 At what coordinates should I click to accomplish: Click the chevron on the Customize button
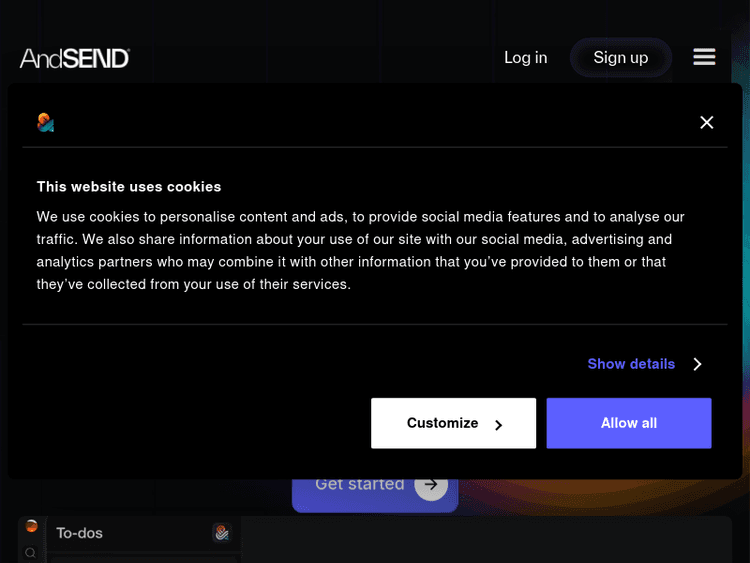[x=498, y=424]
